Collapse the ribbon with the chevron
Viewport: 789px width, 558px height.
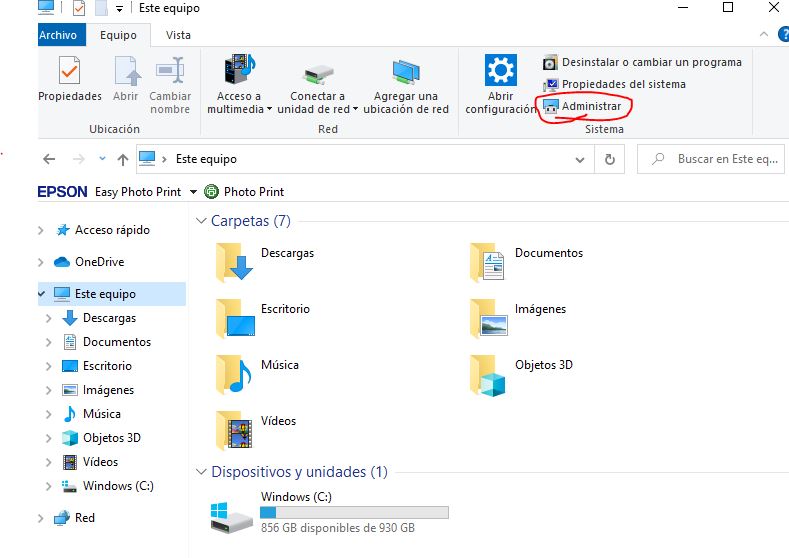pos(764,34)
